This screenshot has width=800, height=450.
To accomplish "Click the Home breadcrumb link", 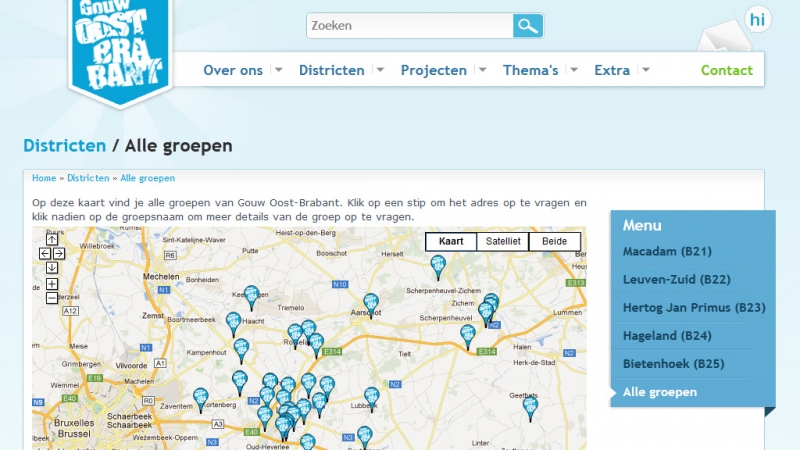I will 44,178.
